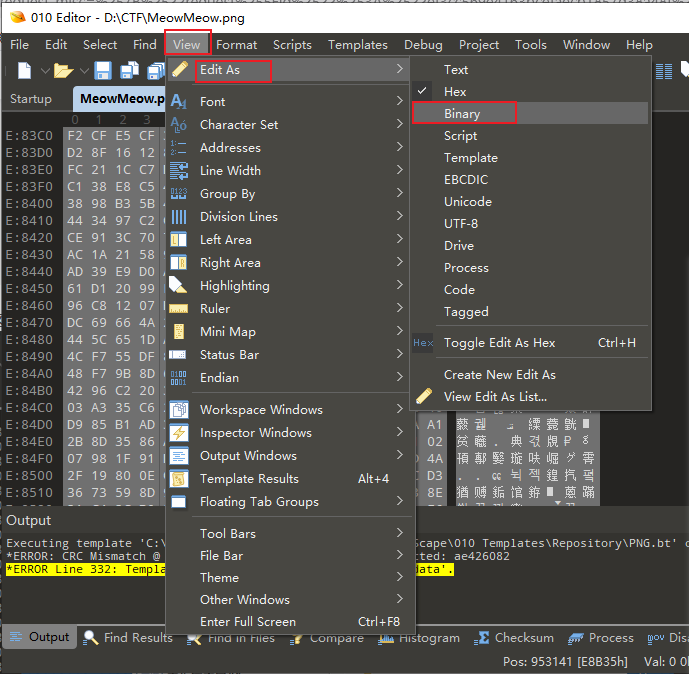Choose Text edit mode
689x674 pixels.
(x=530, y=69)
